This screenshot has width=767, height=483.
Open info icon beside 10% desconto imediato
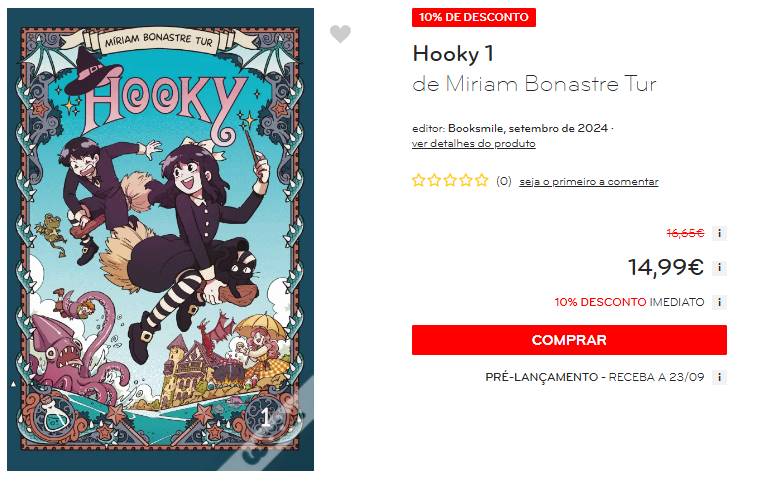(x=719, y=302)
